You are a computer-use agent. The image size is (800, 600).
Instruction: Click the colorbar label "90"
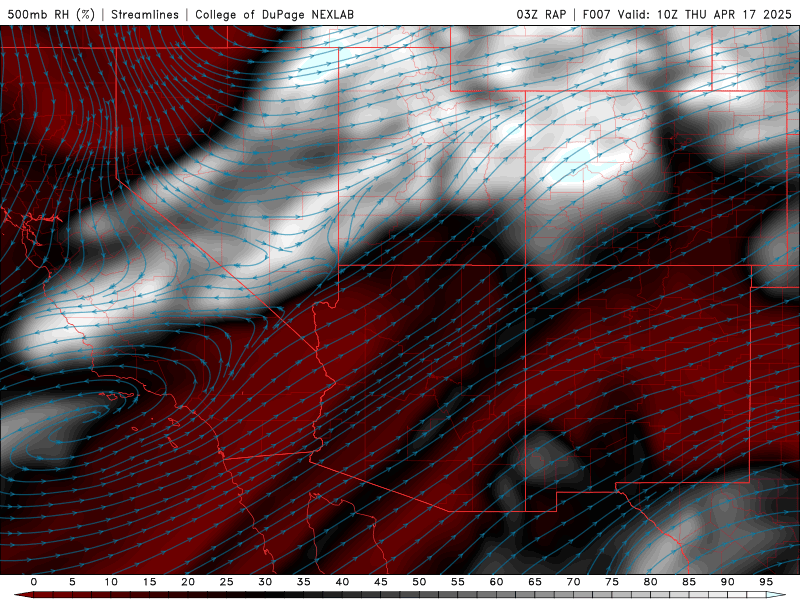pos(727,582)
